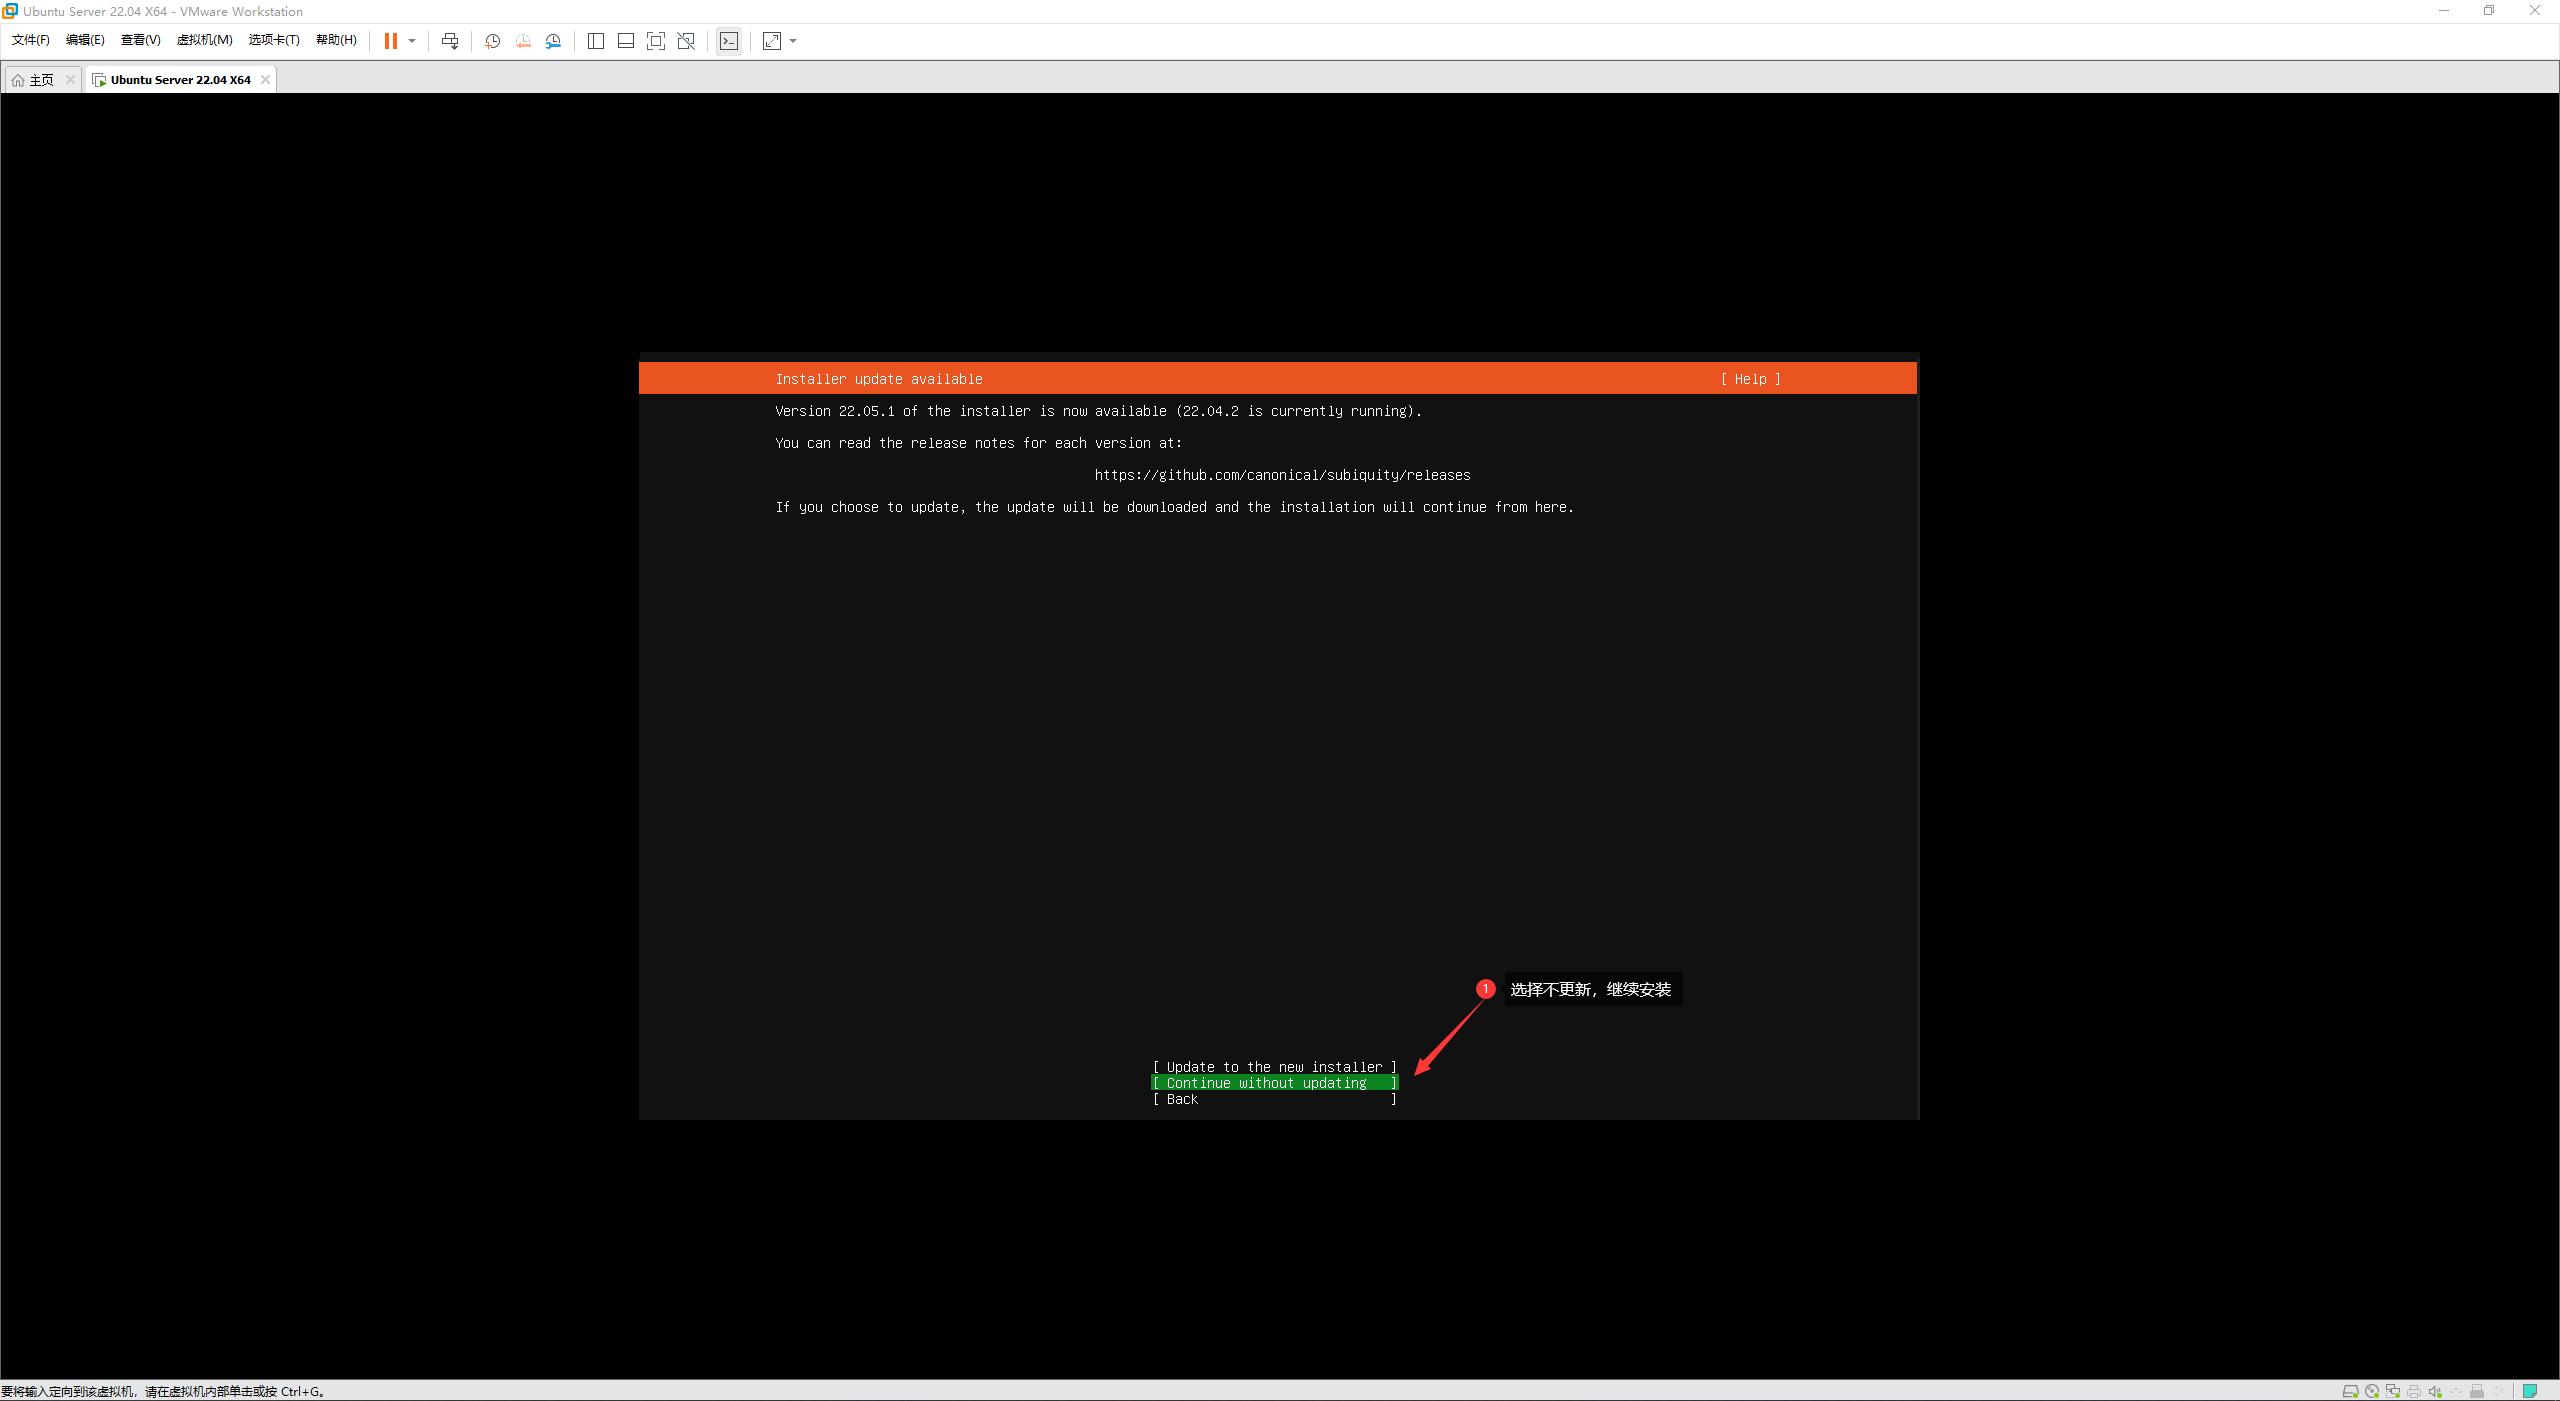Expand the power options dropdown arrow
Viewport: 2560px width, 1401px height.
pyautogui.click(x=412, y=41)
